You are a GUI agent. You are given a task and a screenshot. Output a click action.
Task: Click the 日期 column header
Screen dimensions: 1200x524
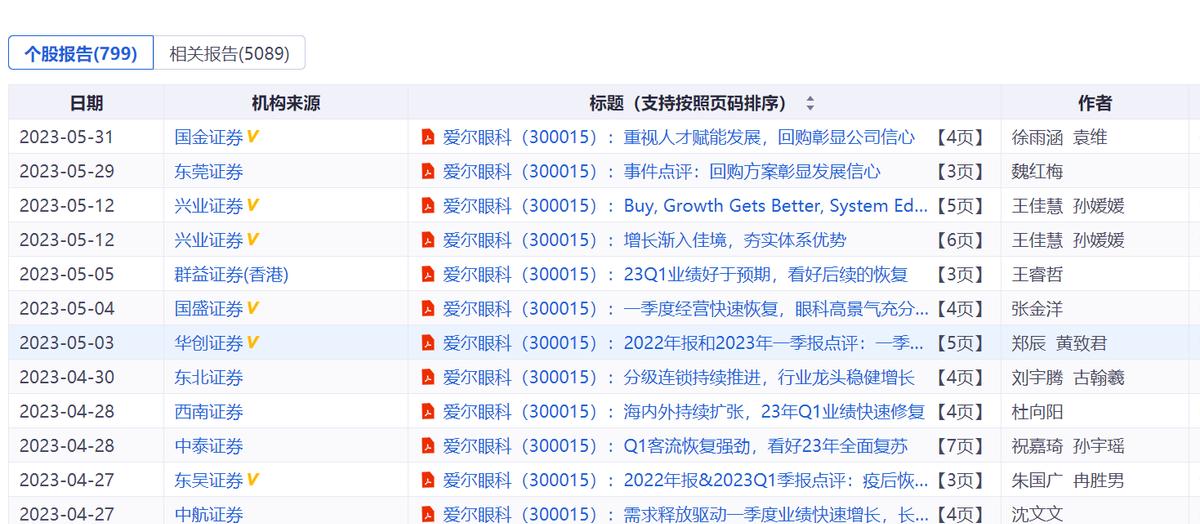tap(86, 103)
